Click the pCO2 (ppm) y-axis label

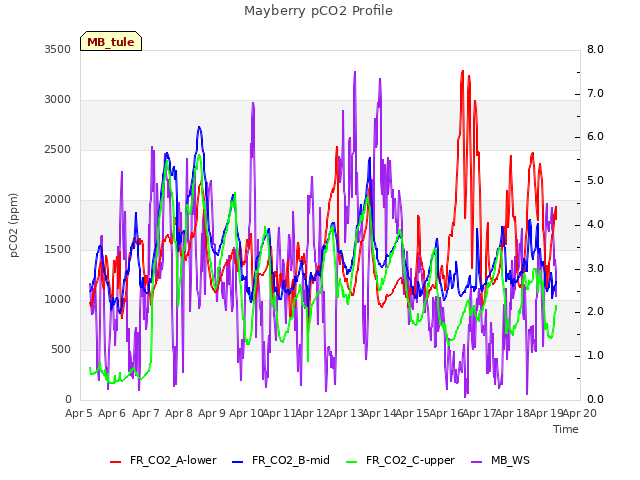(14, 225)
